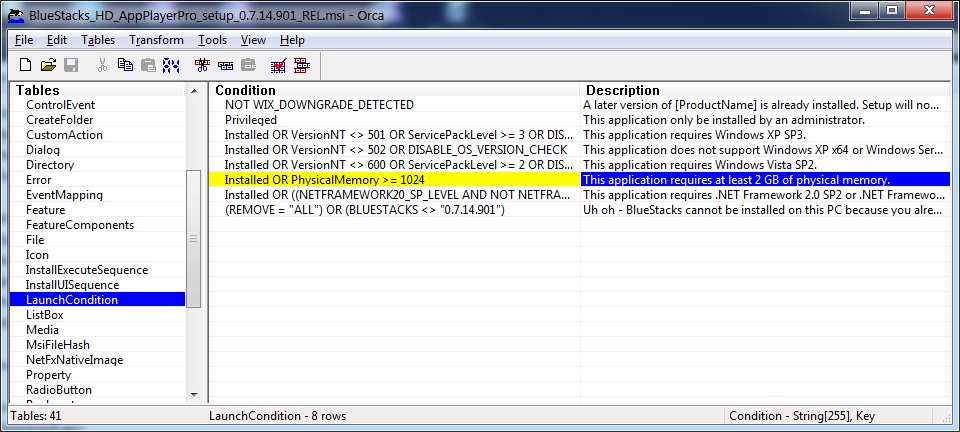This screenshot has width=960, height=432.
Task: Sort by the Condition column header
Action: [394, 90]
